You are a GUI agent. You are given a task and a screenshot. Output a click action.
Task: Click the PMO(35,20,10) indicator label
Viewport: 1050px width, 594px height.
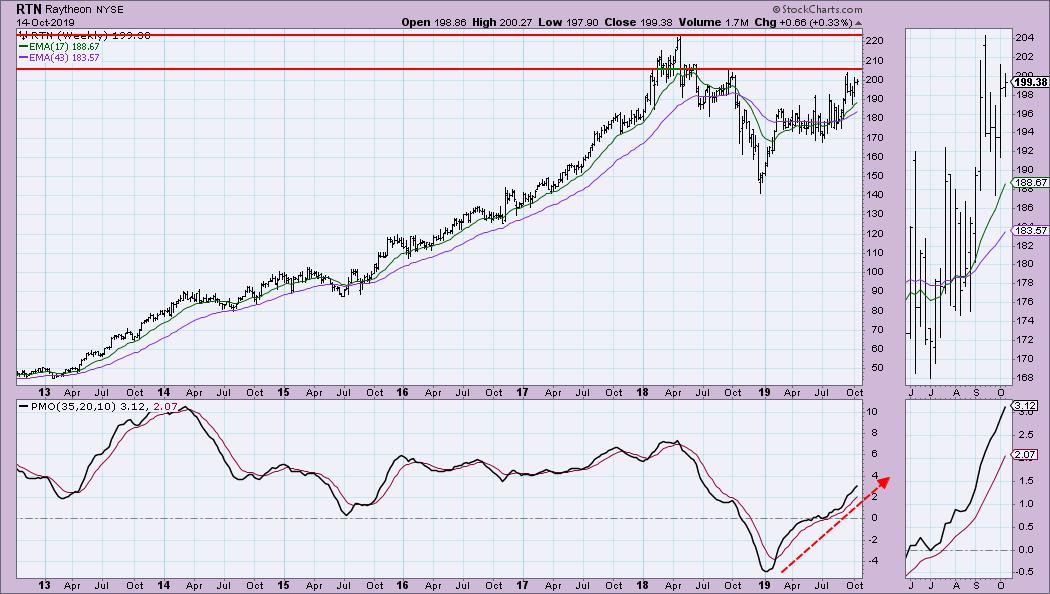pyautogui.click(x=73, y=406)
